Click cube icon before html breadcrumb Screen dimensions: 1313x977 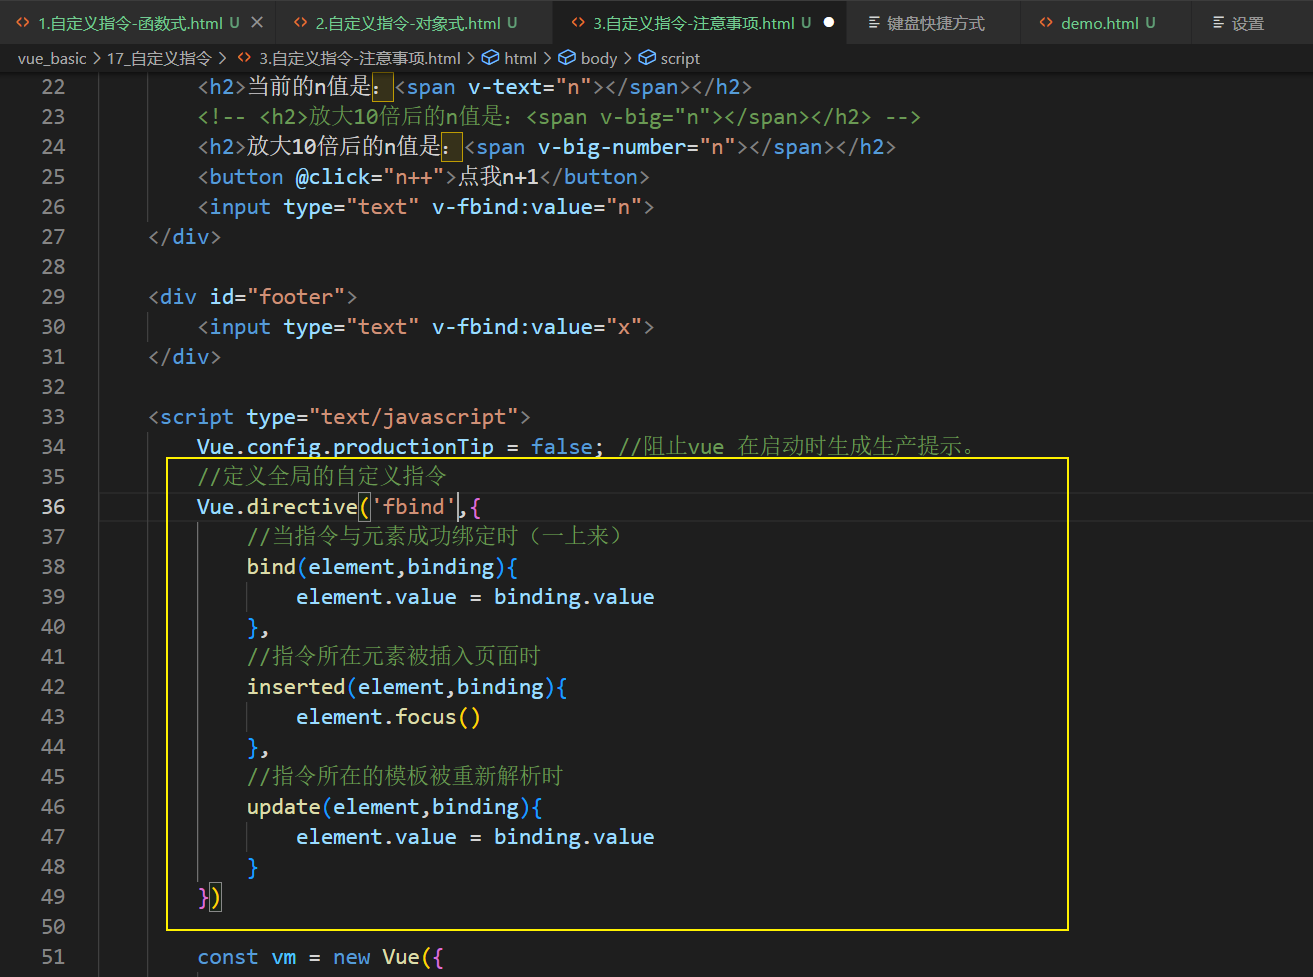pyautogui.click(x=490, y=58)
